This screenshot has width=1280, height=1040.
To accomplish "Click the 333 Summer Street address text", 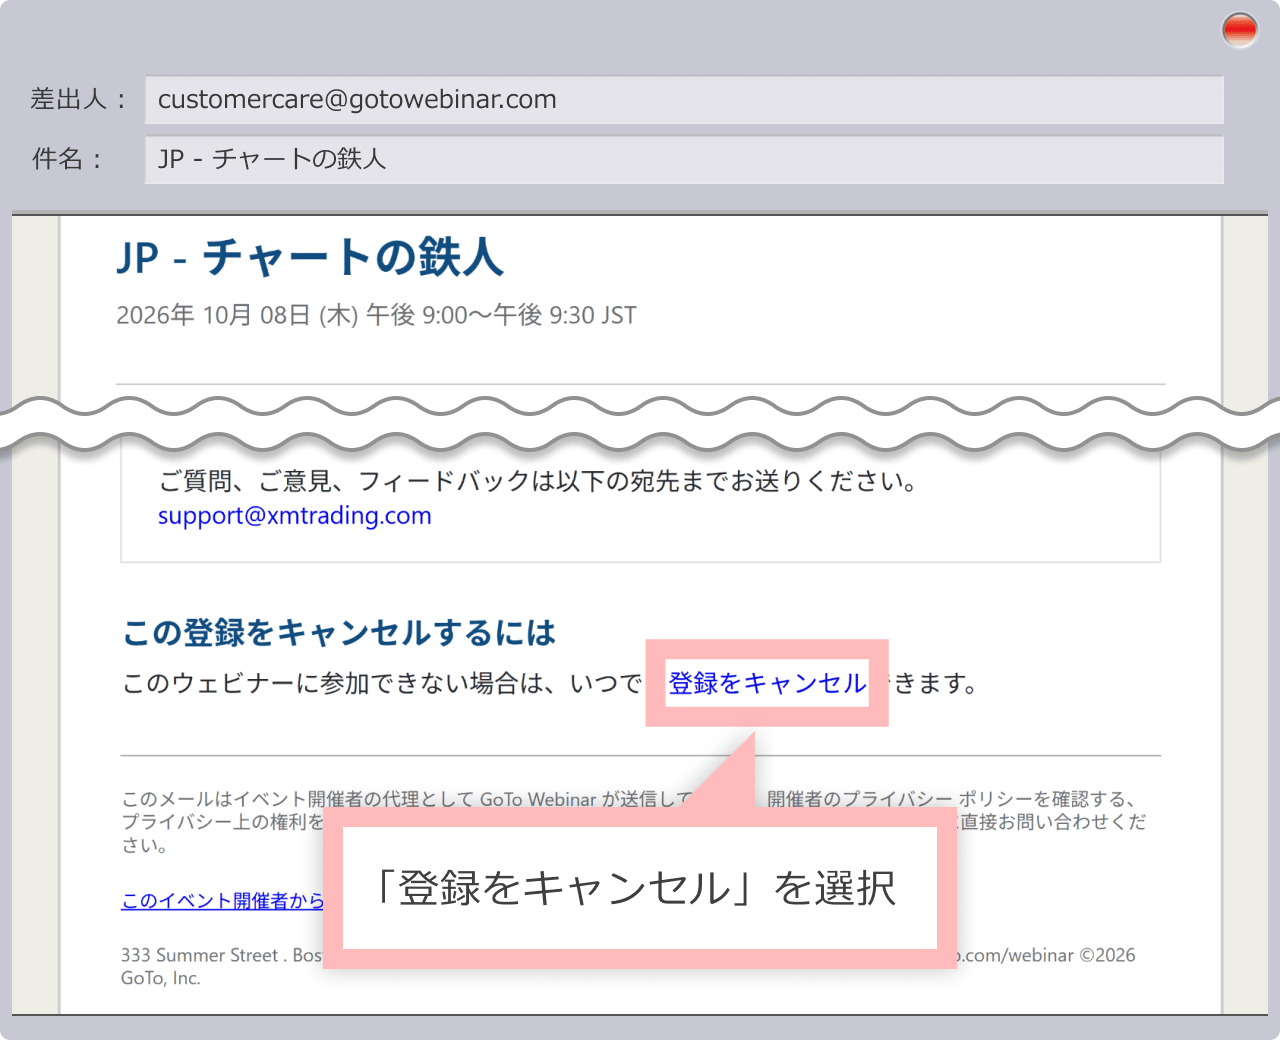I will (x=221, y=955).
